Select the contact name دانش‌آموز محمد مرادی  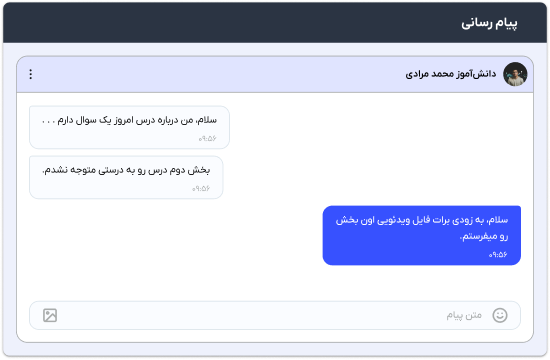(x=451, y=74)
